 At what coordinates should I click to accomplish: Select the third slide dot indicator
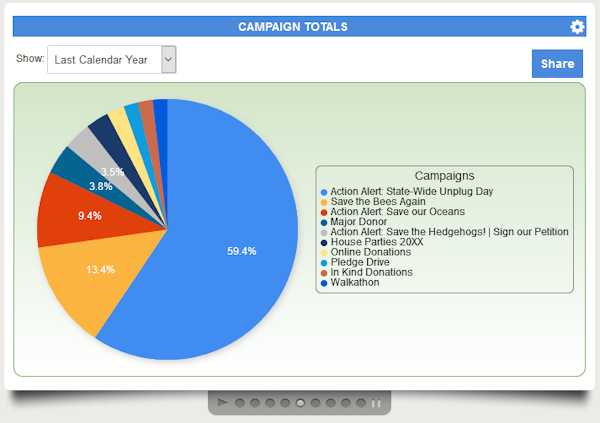tap(270, 403)
